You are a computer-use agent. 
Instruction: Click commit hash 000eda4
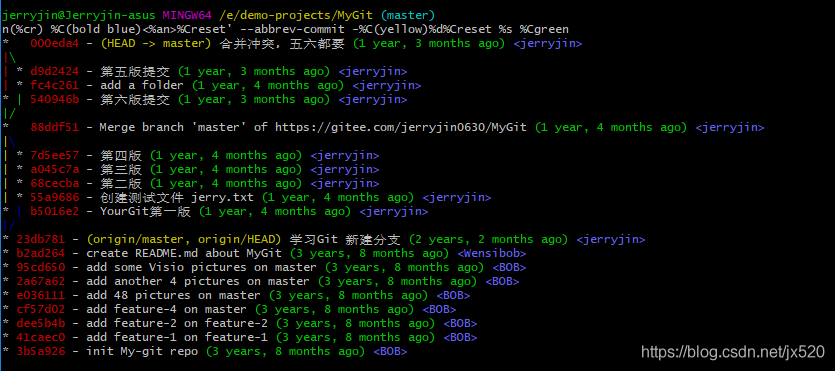54,44
